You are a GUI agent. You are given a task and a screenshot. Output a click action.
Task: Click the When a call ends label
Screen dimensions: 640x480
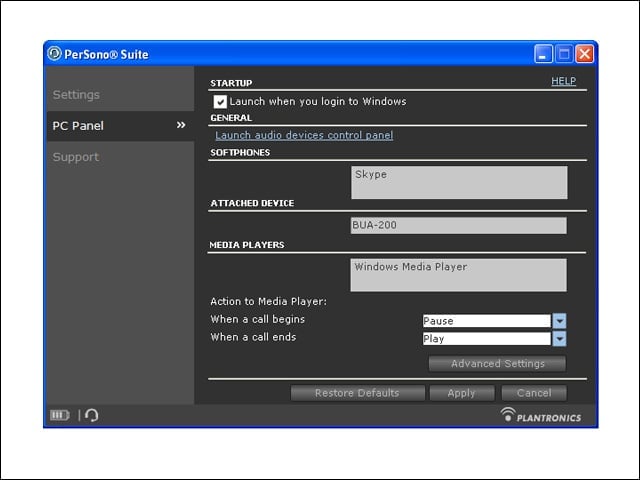pos(253,337)
